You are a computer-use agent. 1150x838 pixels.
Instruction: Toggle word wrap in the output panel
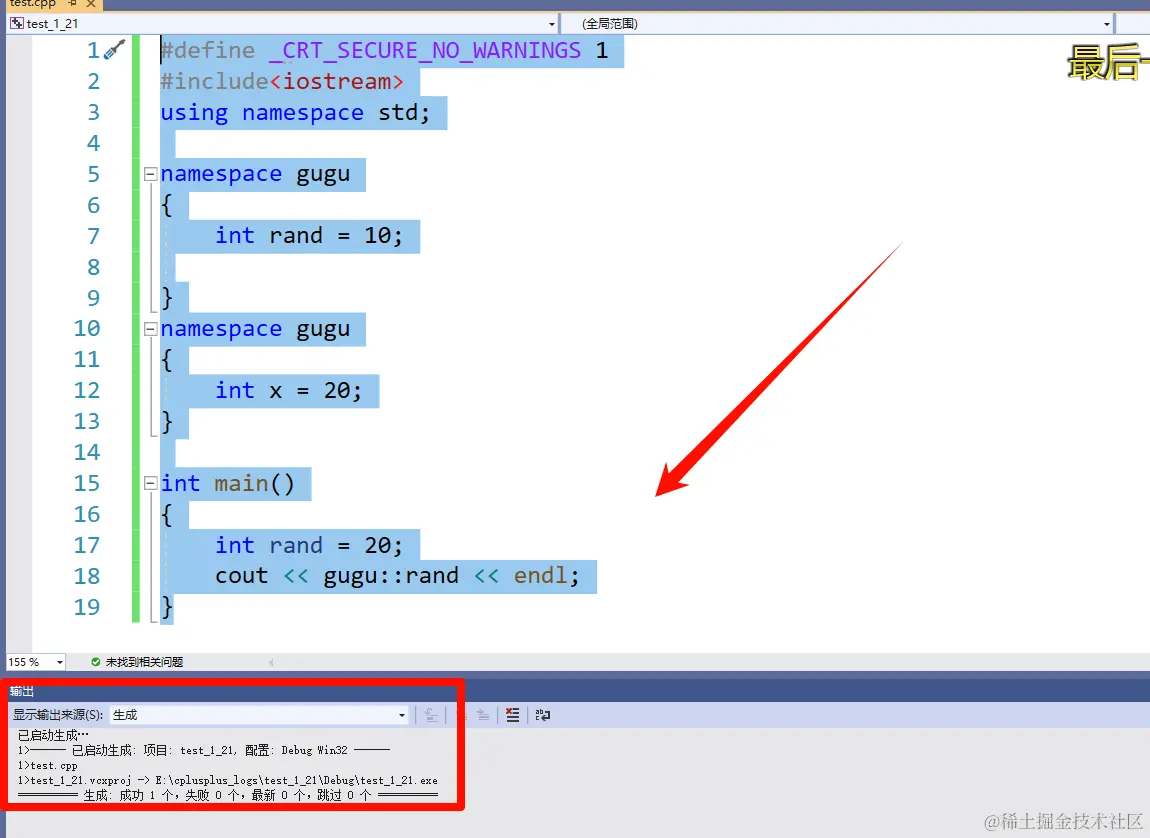543,715
